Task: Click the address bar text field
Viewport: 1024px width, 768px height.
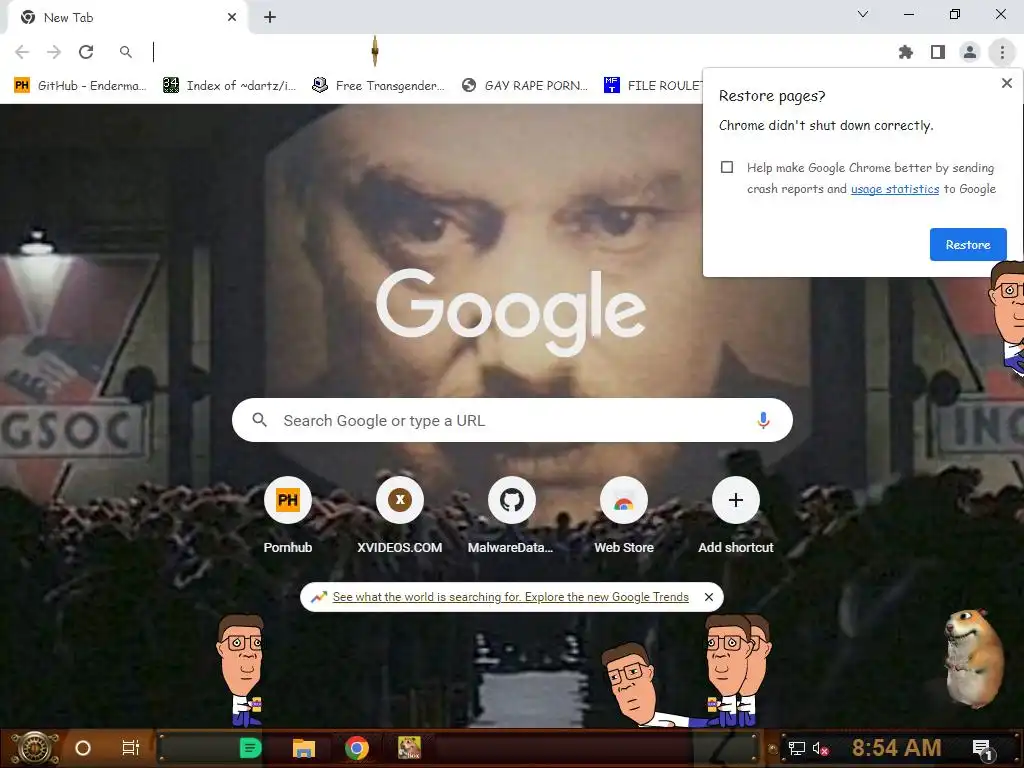Action: click(516, 52)
